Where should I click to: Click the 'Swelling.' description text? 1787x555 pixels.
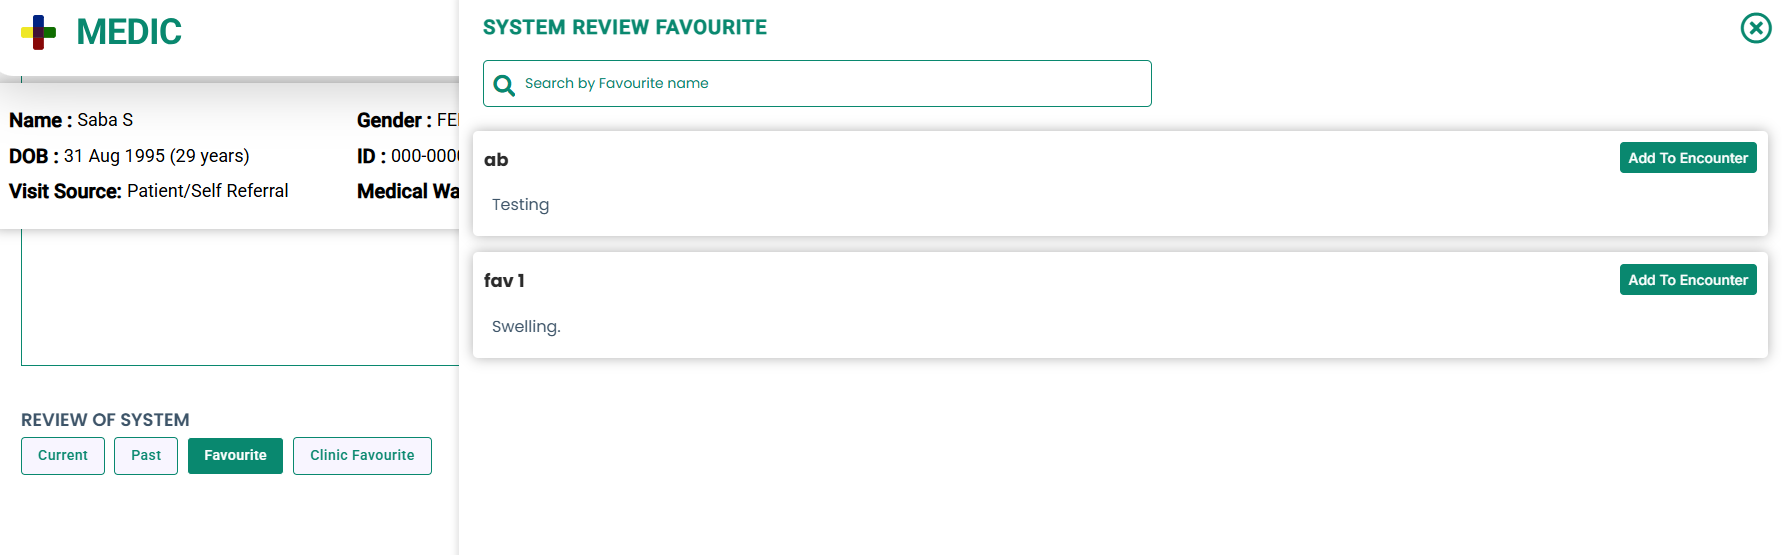[x=526, y=327]
